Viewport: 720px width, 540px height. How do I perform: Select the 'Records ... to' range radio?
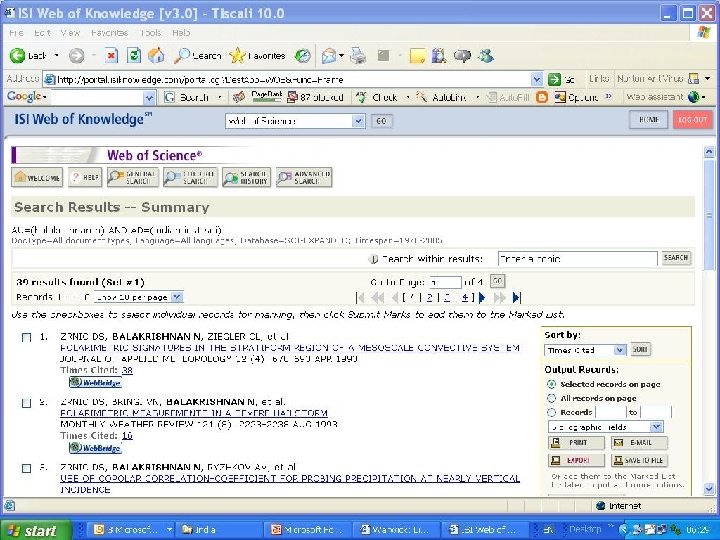click(551, 412)
